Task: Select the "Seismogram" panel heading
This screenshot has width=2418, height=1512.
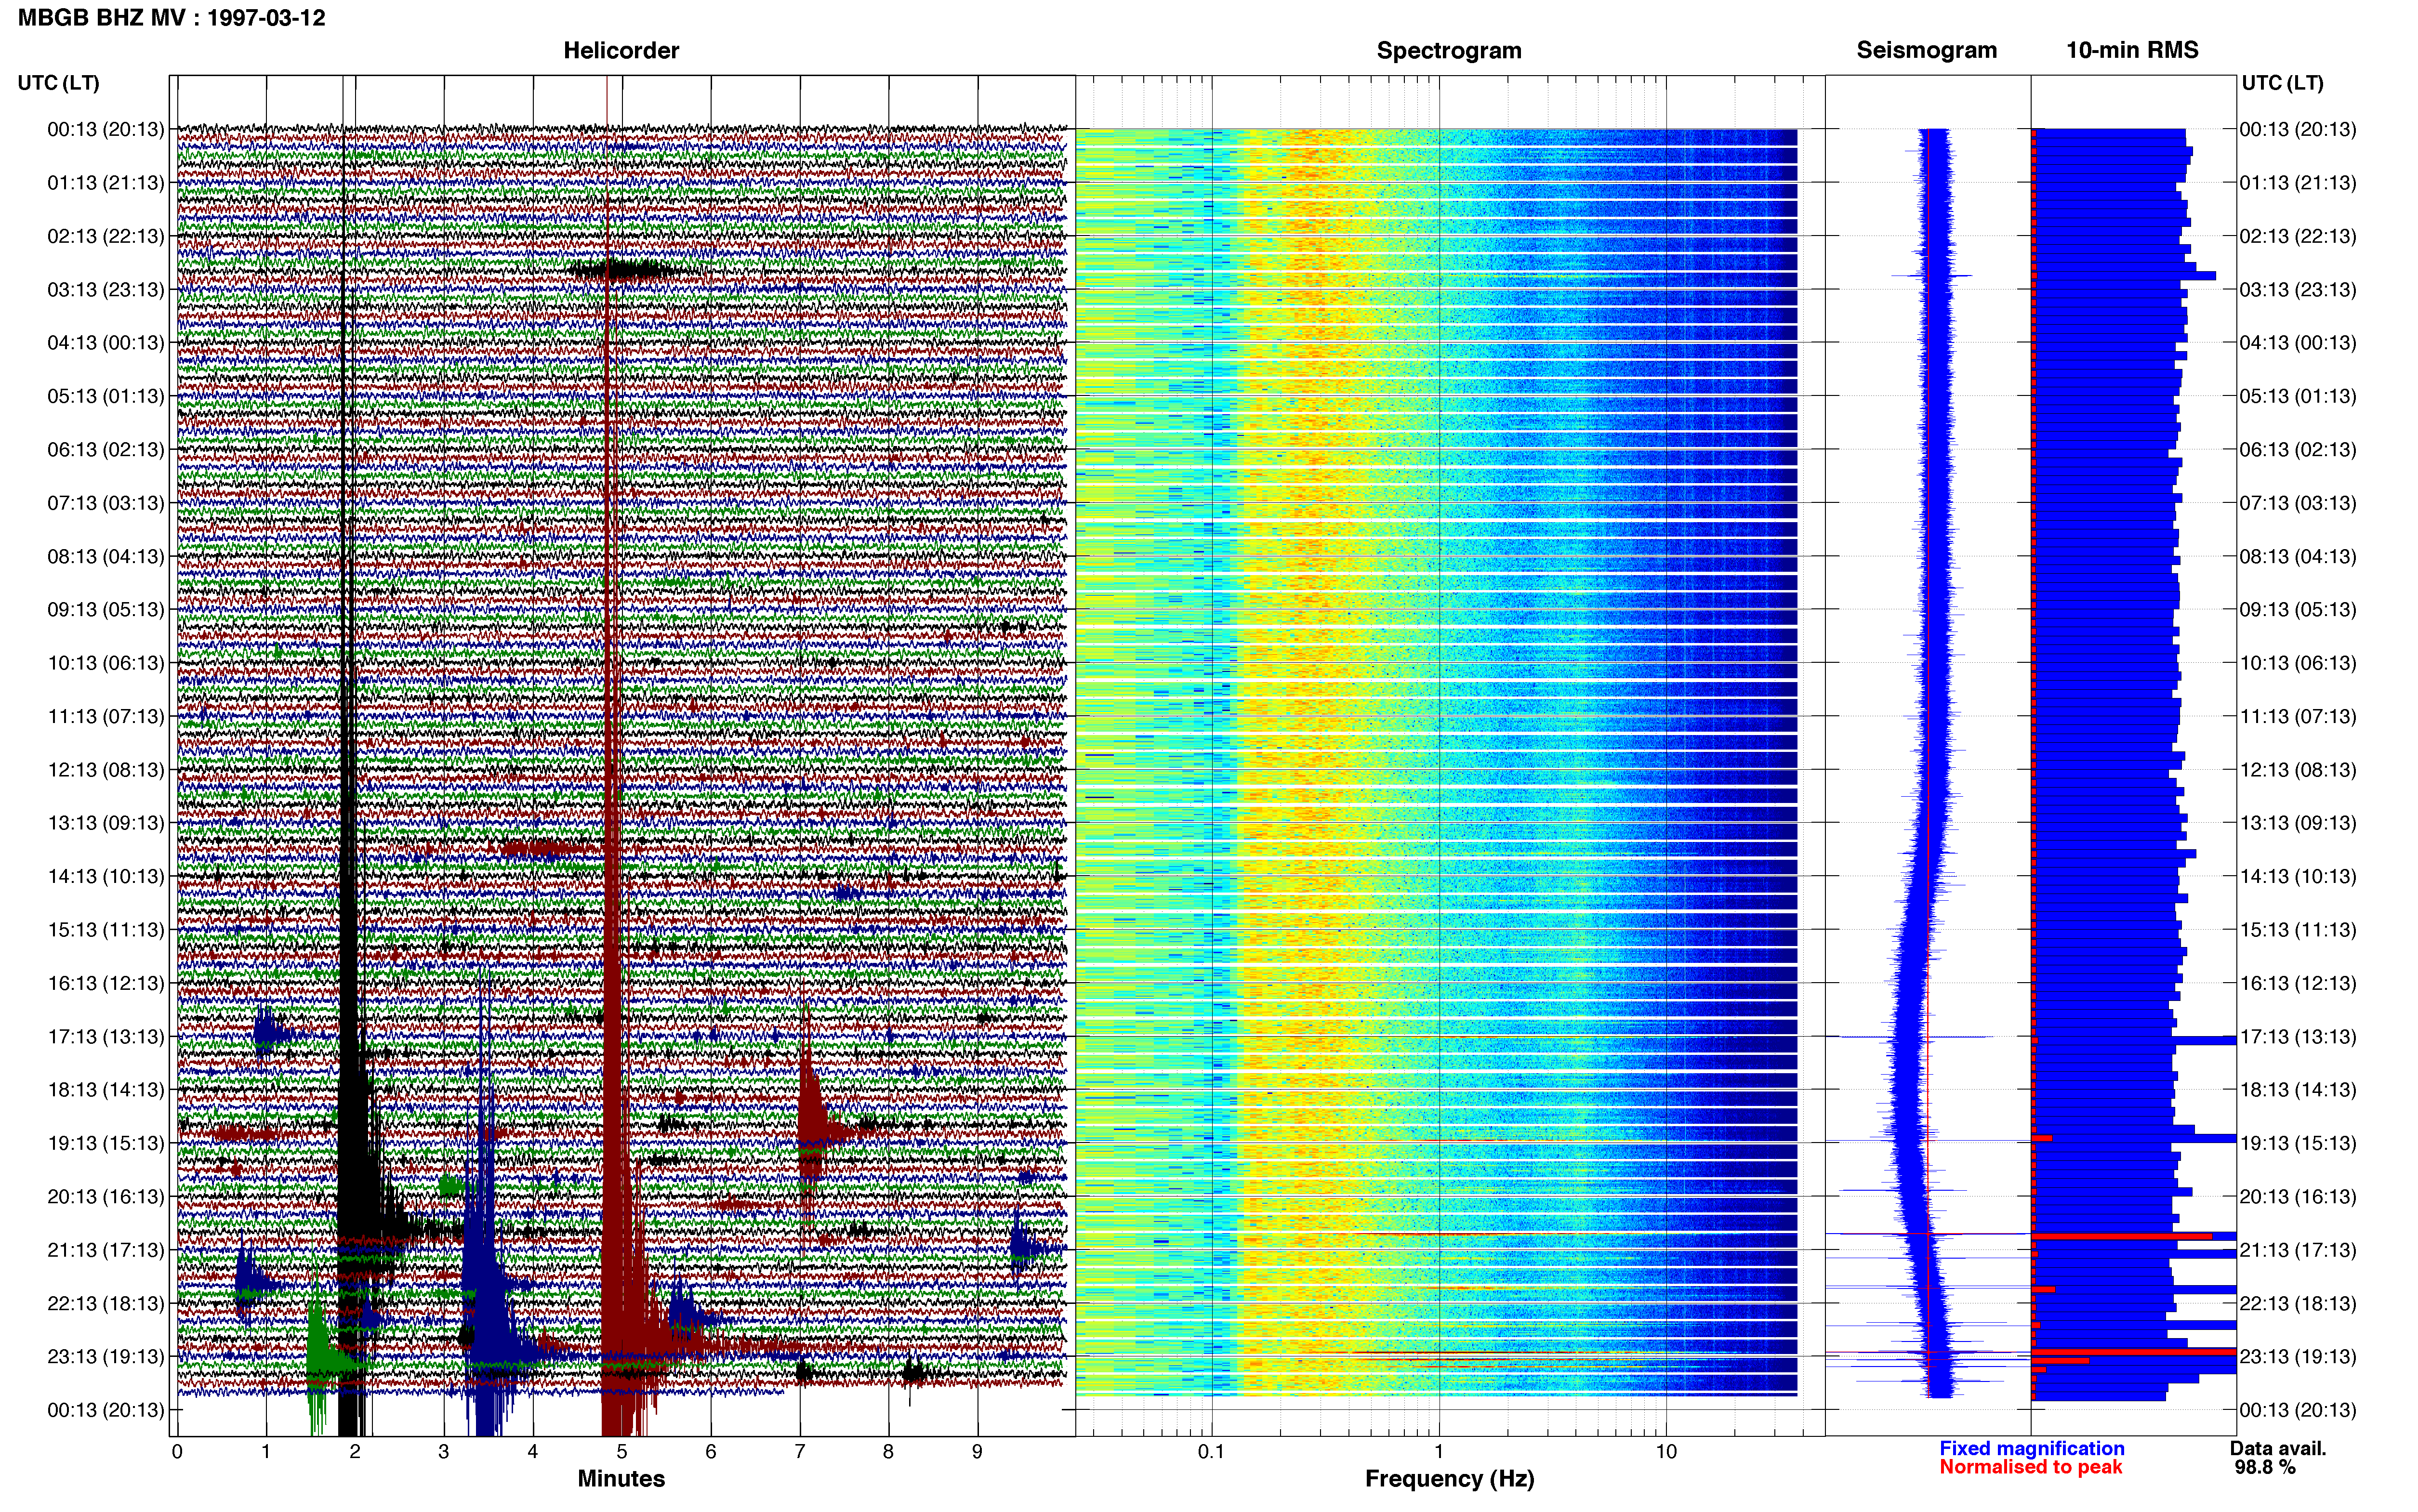Action: (1926, 51)
